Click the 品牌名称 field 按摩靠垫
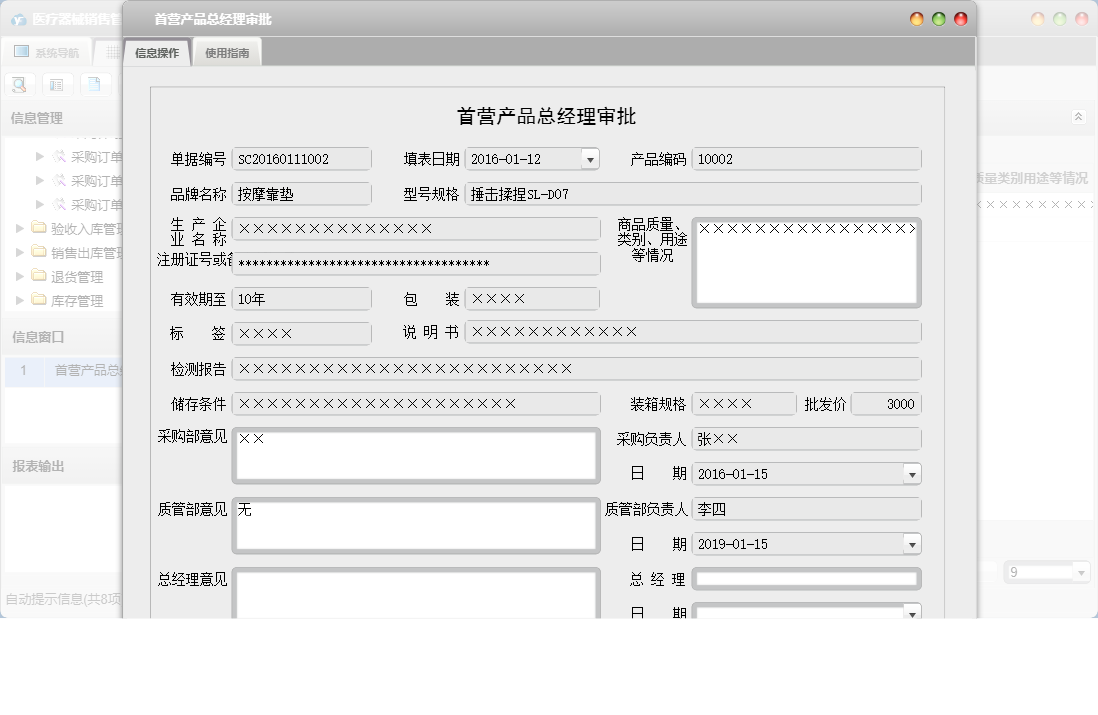Viewport: 1098px width, 715px height. (301, 194)
